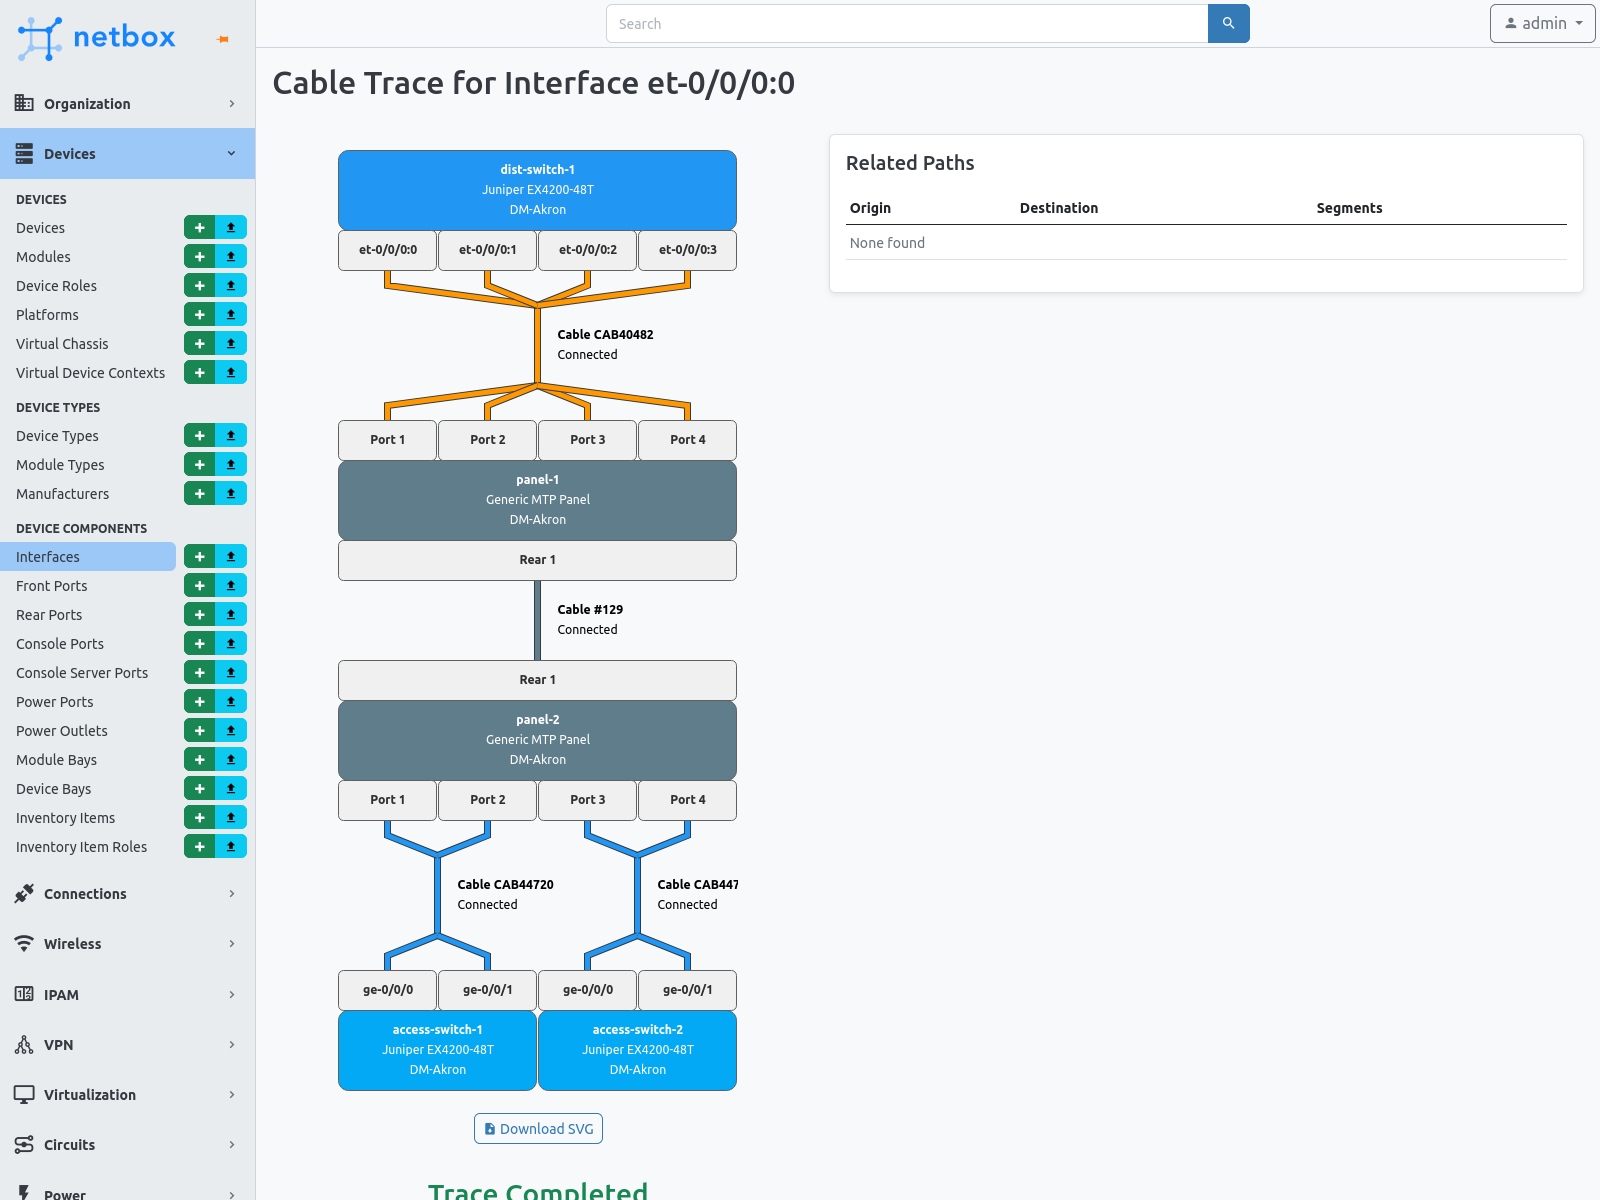Add a new Device Type using the plus icon

click(x=199, y=435)
